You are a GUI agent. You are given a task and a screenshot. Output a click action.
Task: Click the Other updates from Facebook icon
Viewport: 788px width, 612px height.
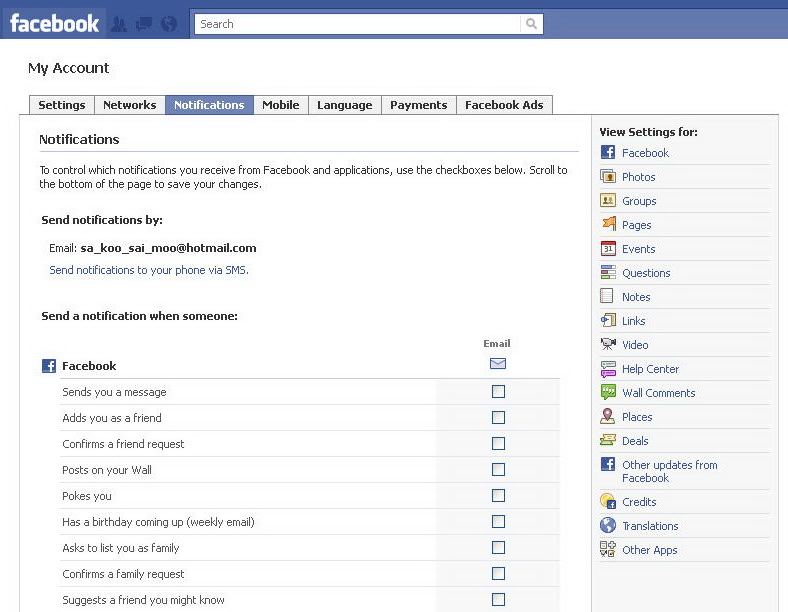(x=608, y=464)
